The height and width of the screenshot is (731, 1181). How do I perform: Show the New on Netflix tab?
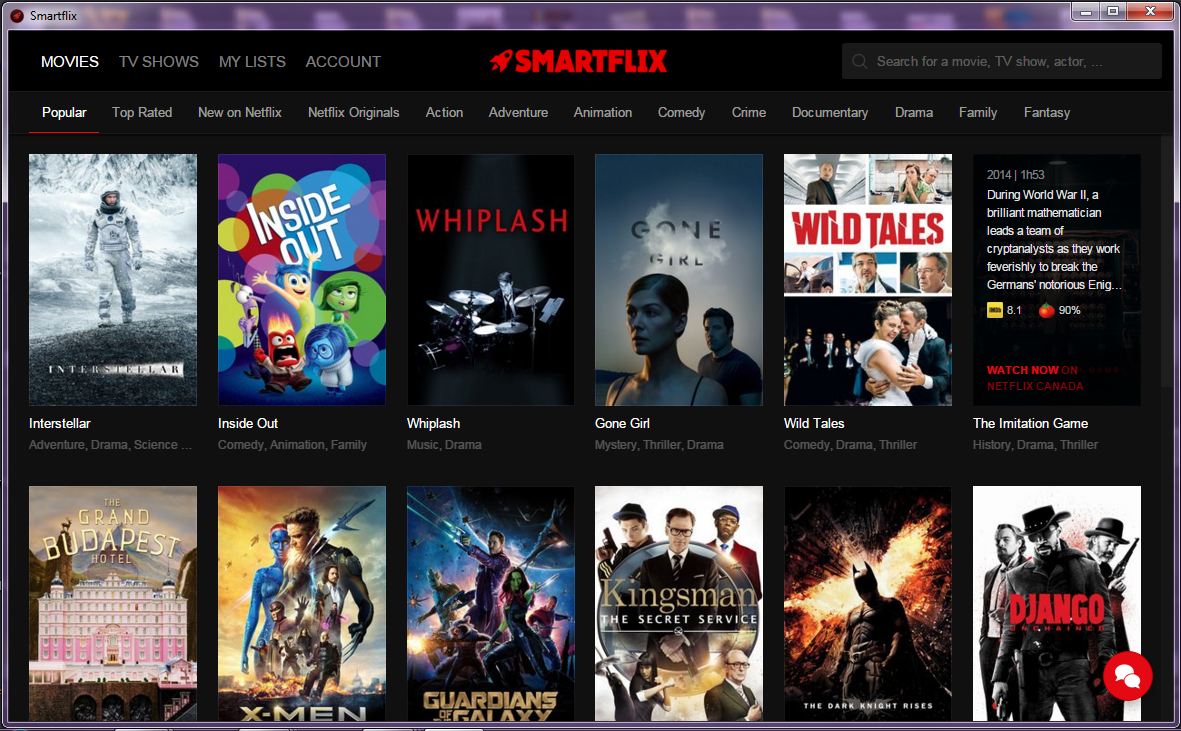coord(240,112)
